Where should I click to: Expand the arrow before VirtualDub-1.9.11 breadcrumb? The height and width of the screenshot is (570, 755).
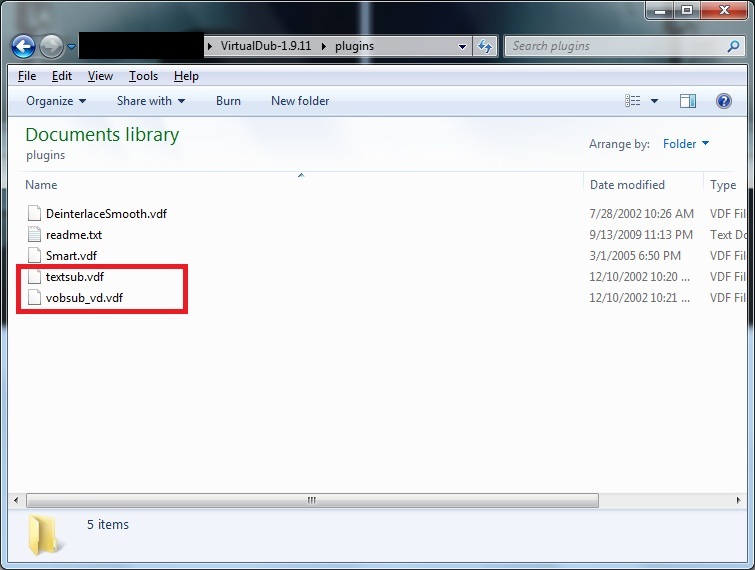click(x=210, y=46)
